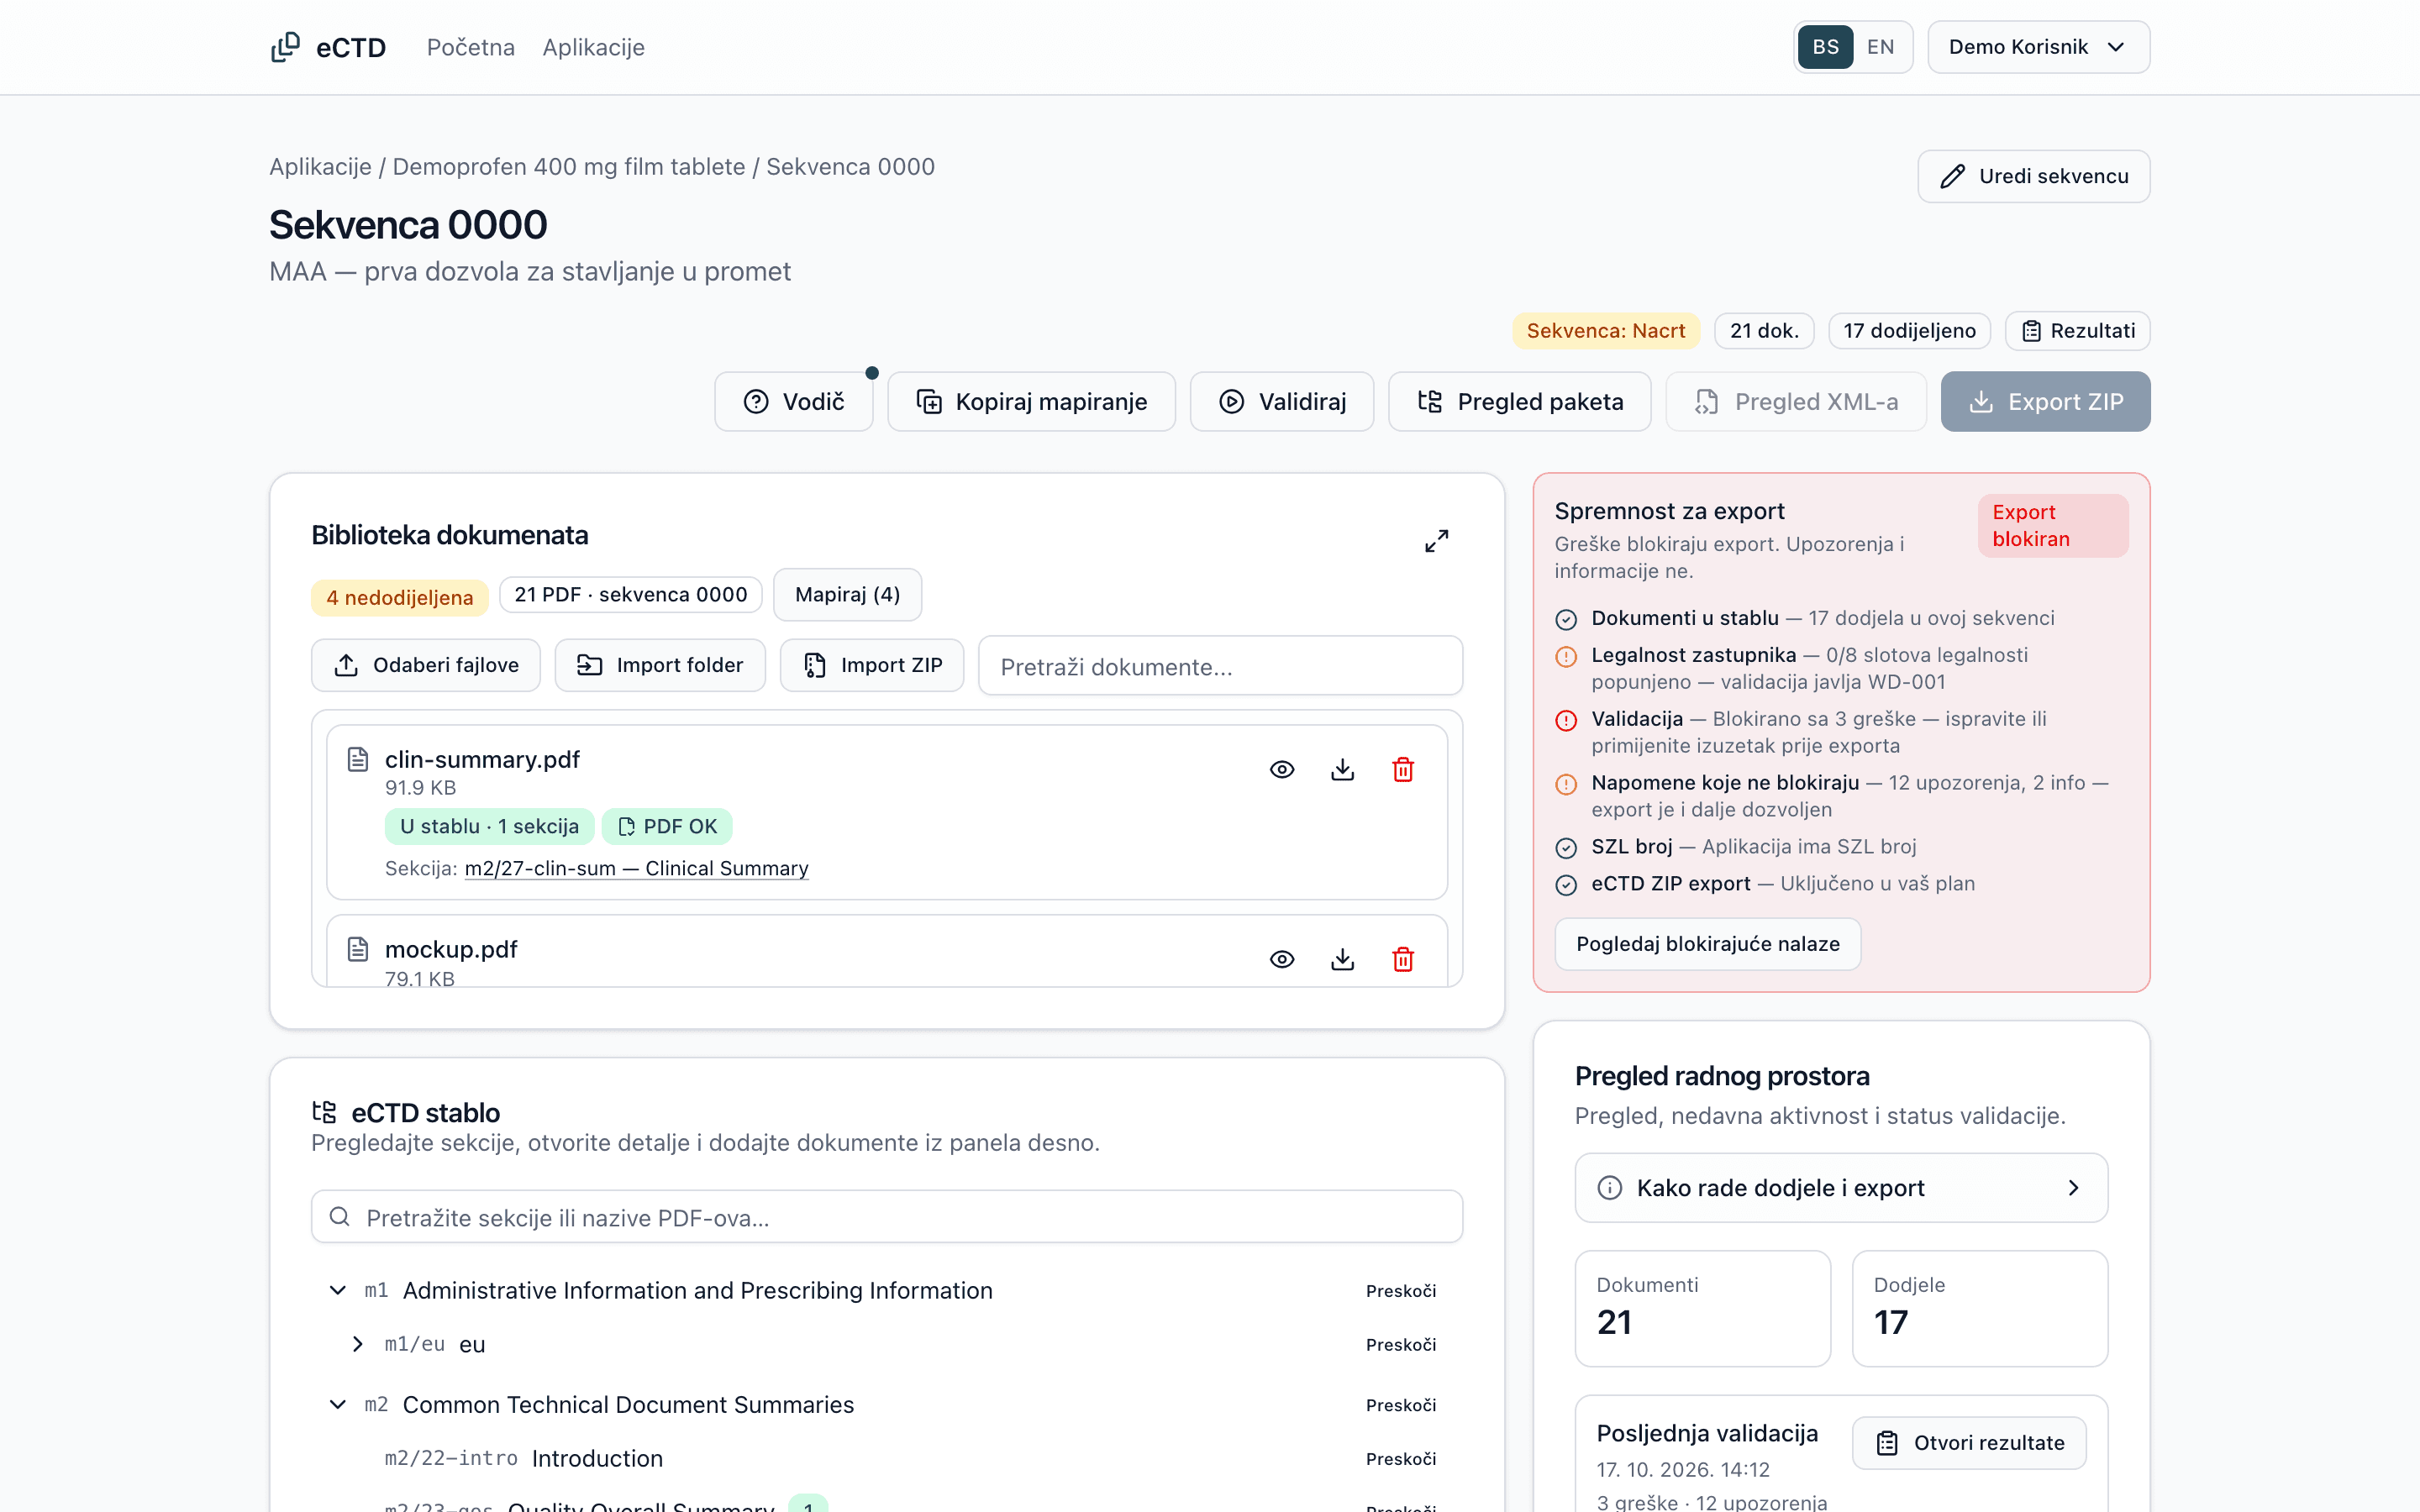The image size is (2420, 1512).
Task: Click Aplikacije breadcrumb link
Action: point(320,167)
